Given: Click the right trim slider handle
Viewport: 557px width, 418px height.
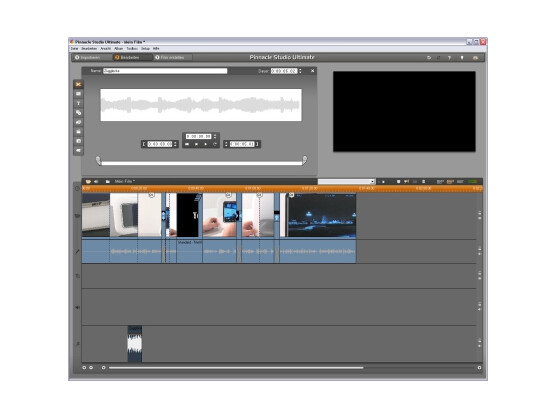Looking at the screenshot, I should [x=304, y=160].
